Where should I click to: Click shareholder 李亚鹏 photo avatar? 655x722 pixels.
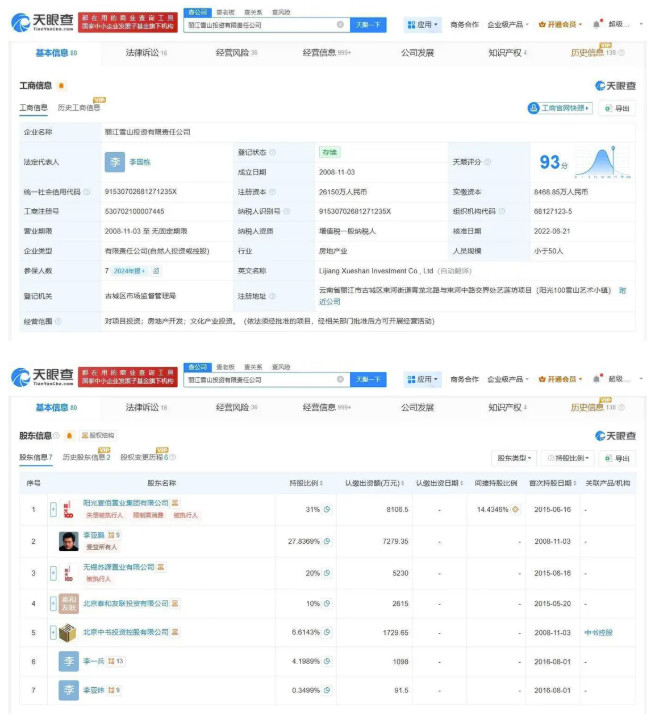(67, 541)
